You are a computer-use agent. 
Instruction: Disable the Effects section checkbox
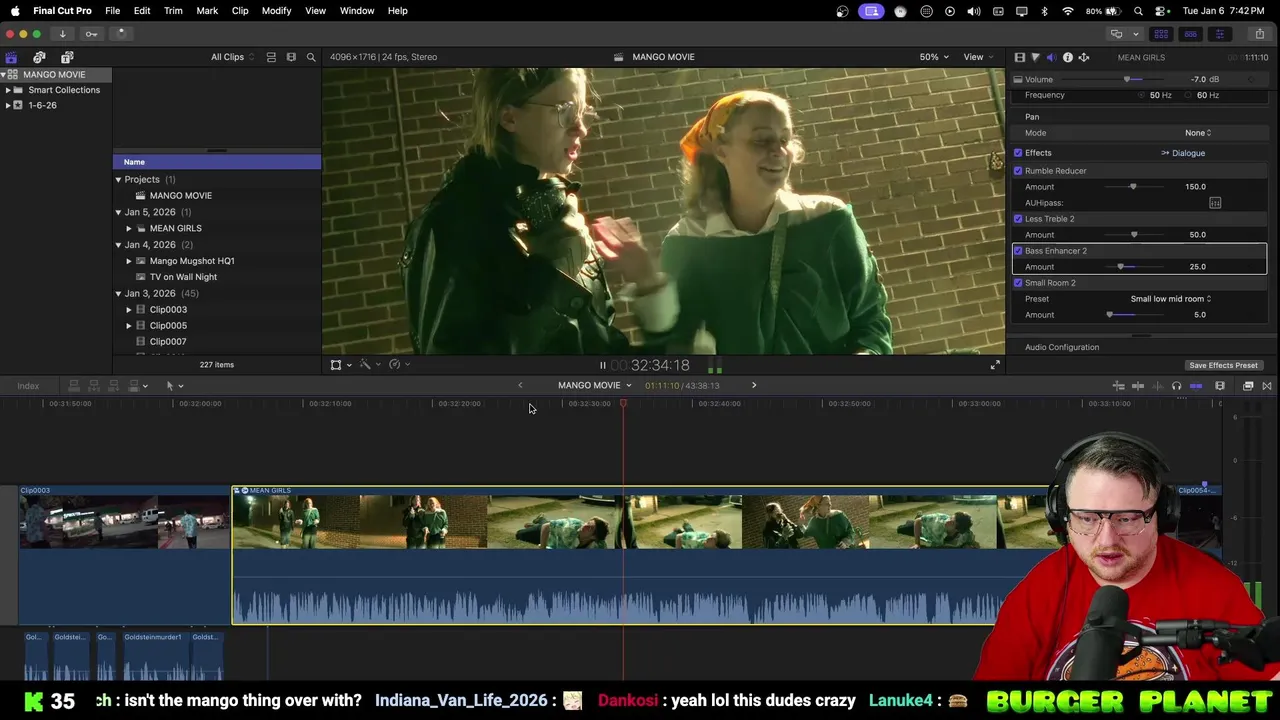pos(1018,153)
